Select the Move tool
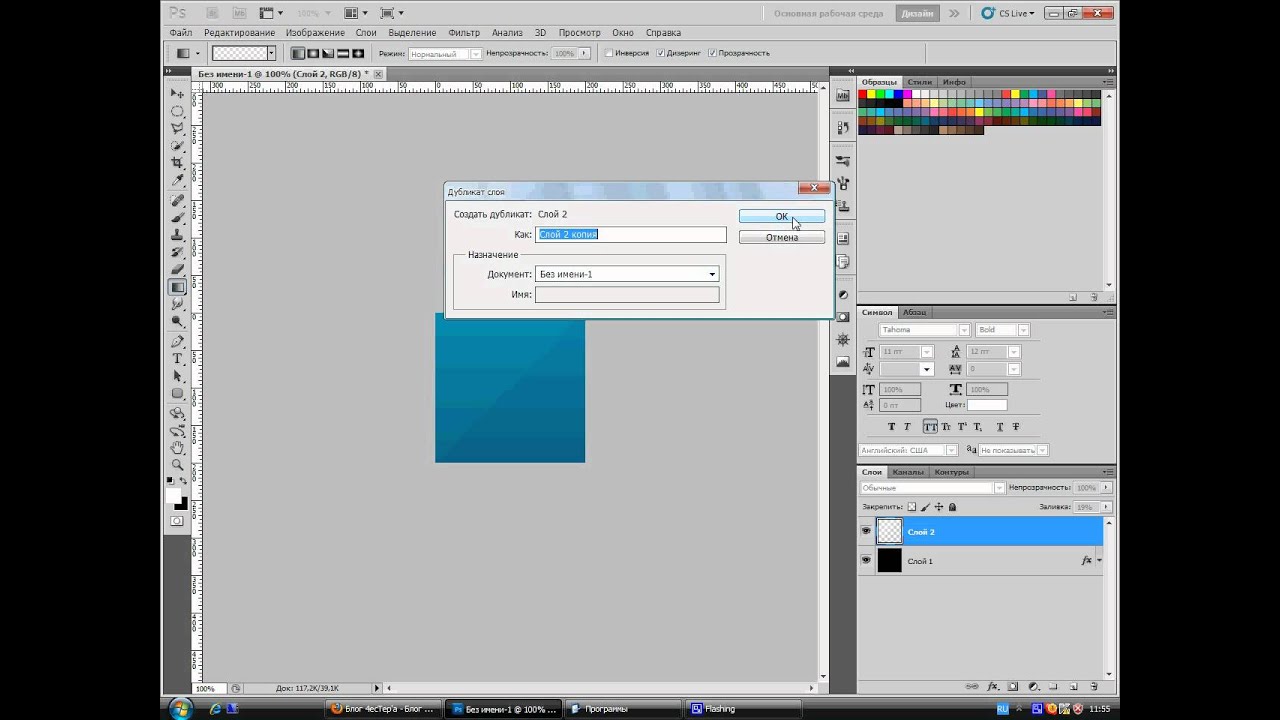The image size is (1280, 720). pos(178,93)
